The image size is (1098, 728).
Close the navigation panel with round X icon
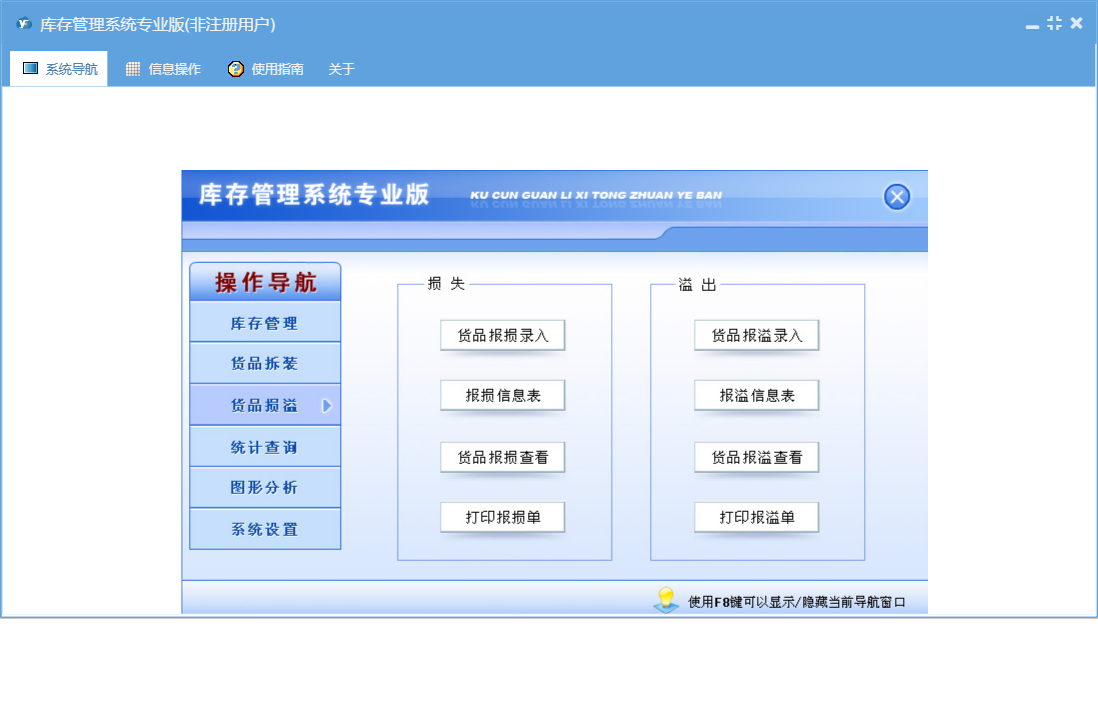(x=897, y=197)
